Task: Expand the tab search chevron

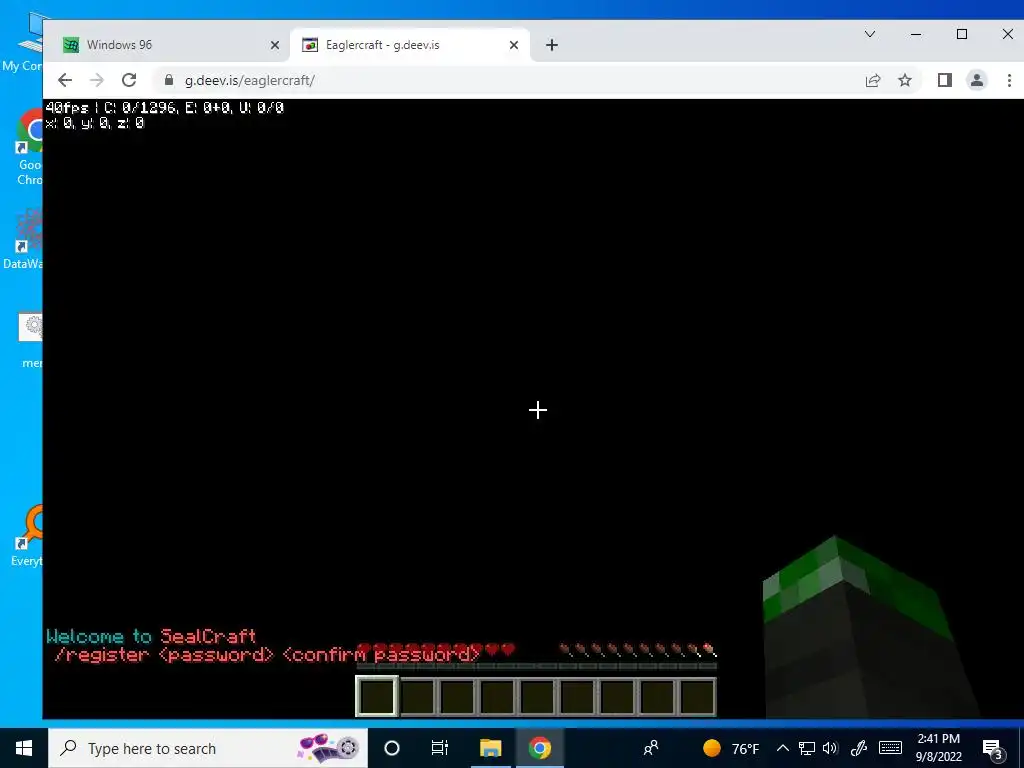Action: coord(870,34)
